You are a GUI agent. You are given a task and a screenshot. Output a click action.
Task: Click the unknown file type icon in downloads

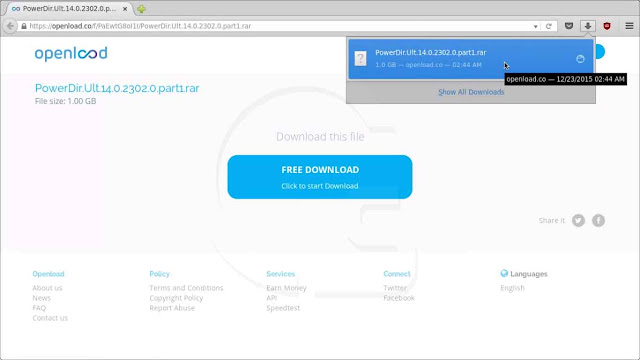360,58
